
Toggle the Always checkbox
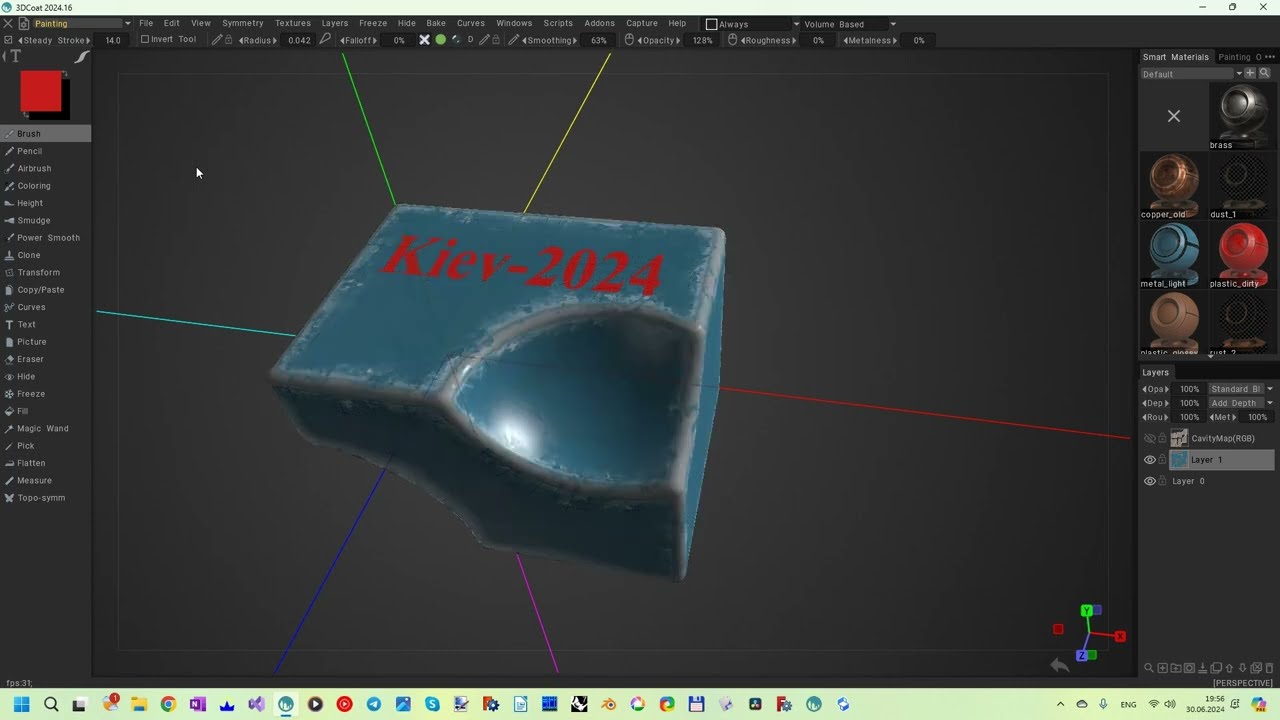pos(711,24)
